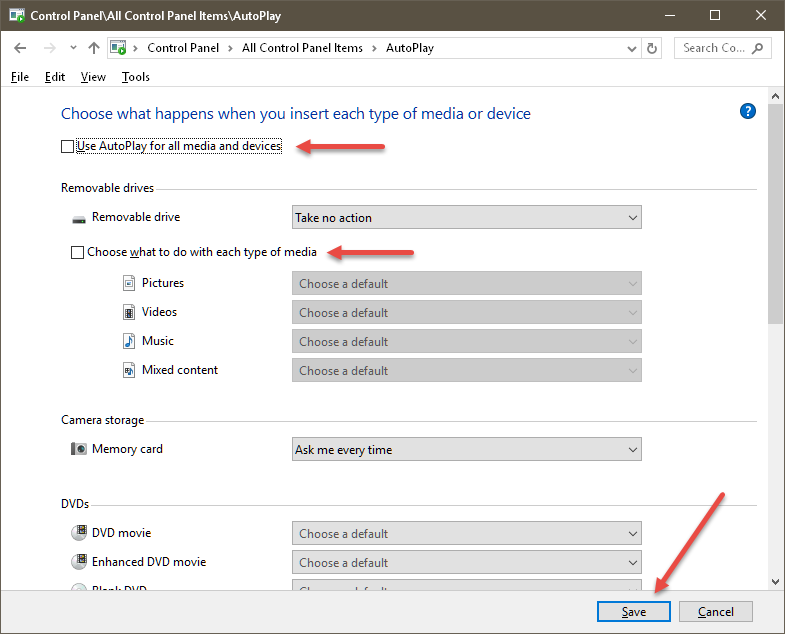Viewport: 785px width, 634px height.
Task: Open the DVD movie default dropdown
Action: [x=467, y=533]
